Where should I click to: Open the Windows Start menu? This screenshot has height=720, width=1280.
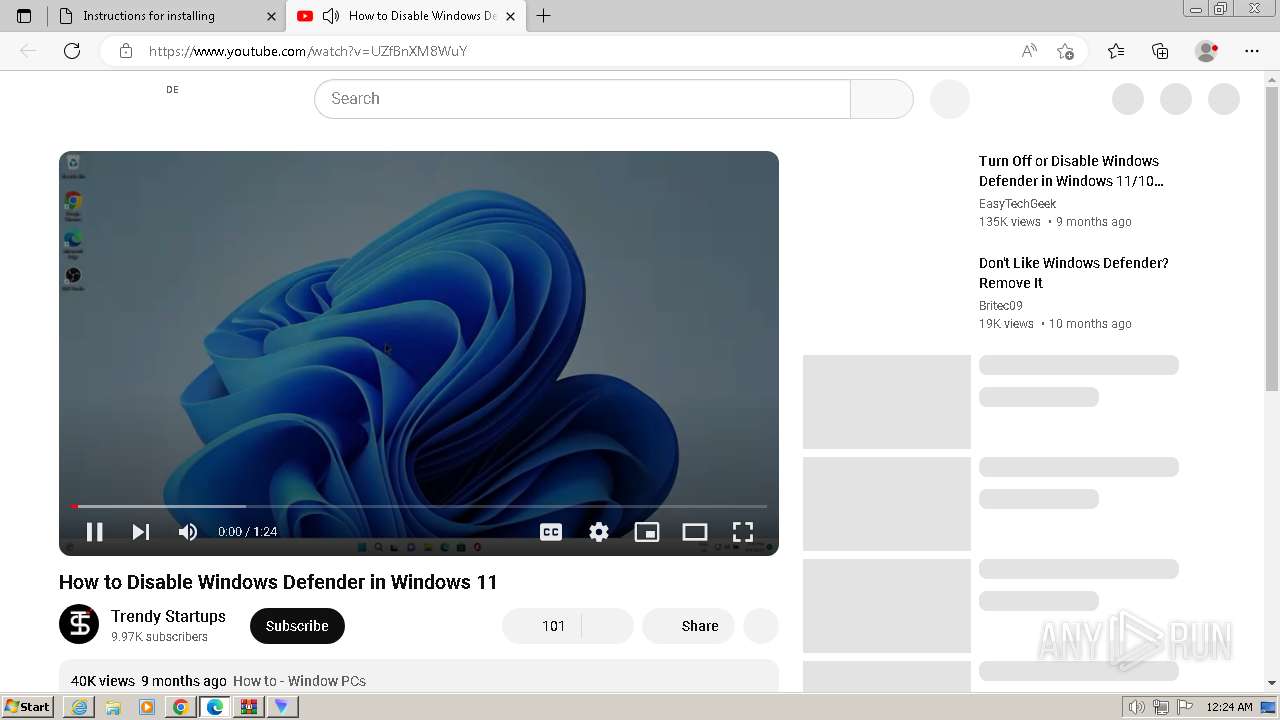[x=27, y=707]
